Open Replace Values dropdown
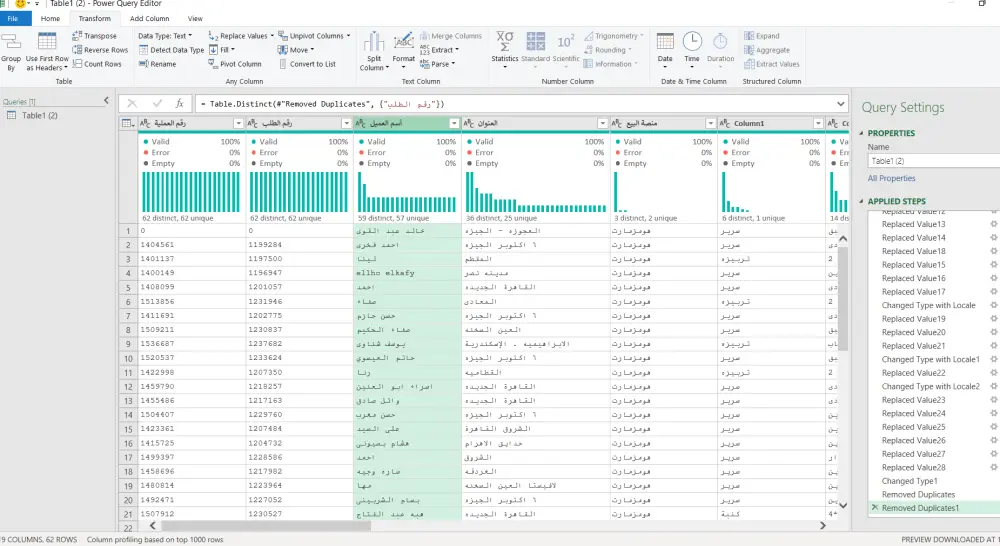 [241, 36]
